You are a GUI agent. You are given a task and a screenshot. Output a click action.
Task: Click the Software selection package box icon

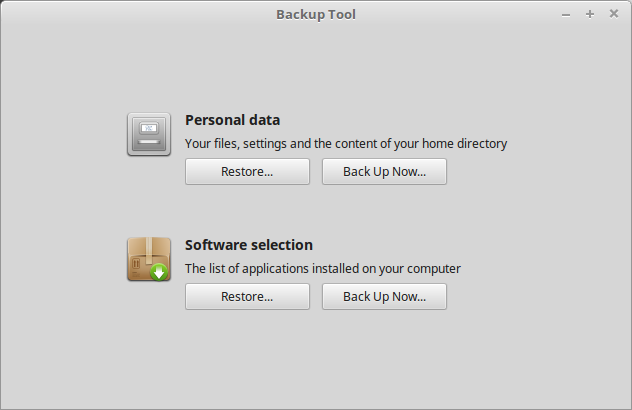pyautogui.click(x=149, y=259)
